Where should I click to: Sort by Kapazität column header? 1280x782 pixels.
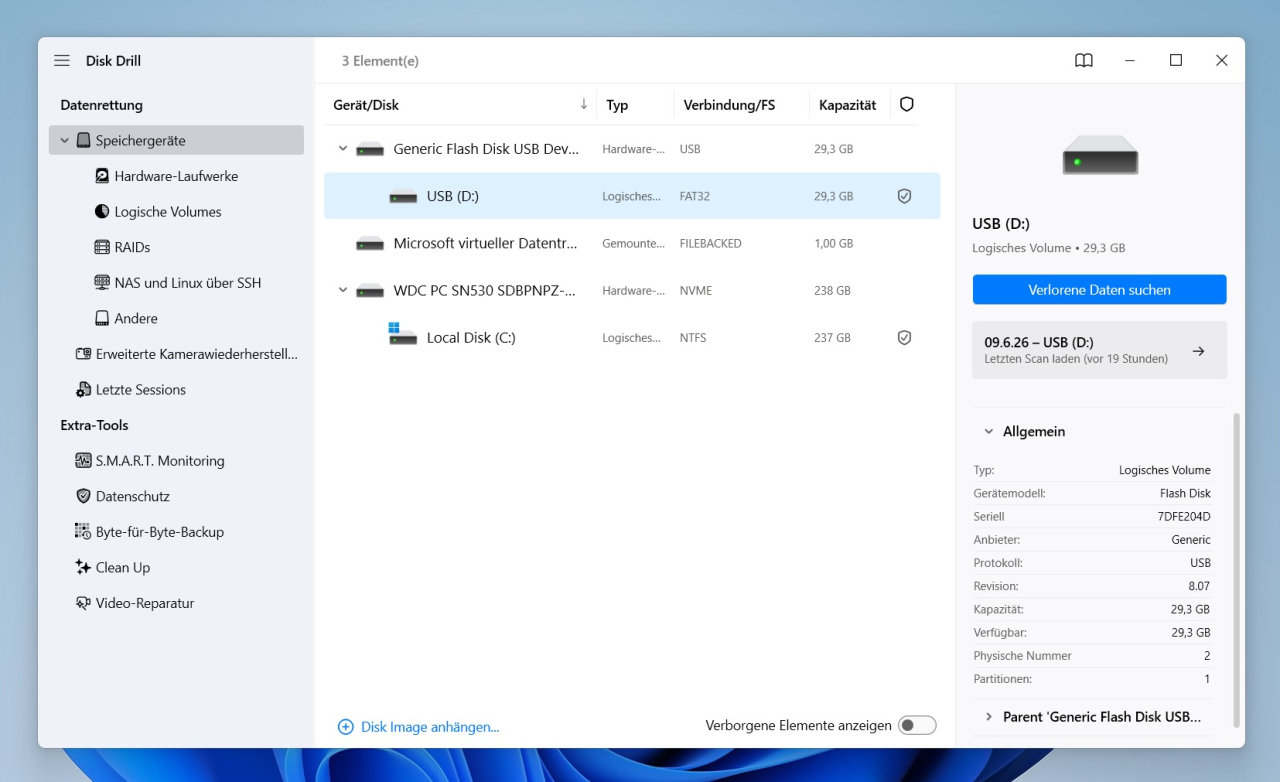[x=847, y=105]
